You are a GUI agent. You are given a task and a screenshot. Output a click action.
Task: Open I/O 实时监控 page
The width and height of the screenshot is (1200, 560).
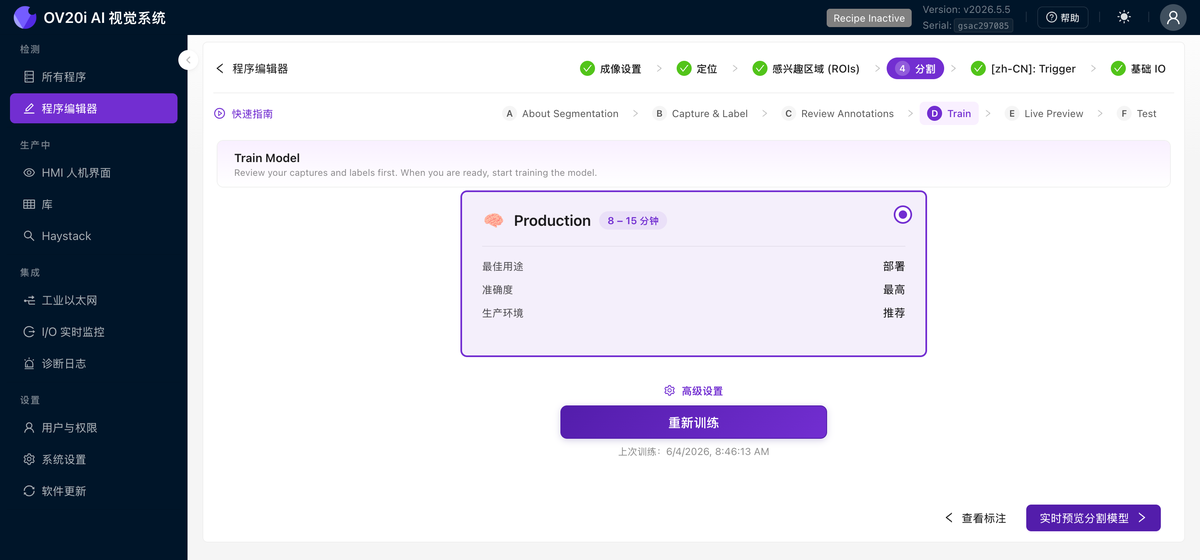[94, 332]
